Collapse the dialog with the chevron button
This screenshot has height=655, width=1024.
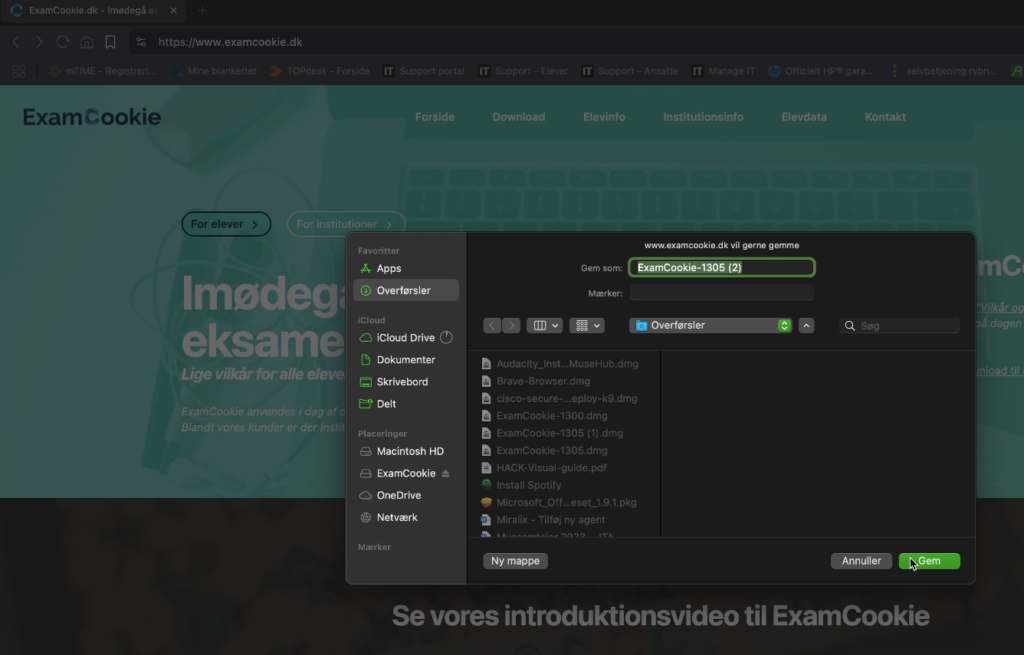click(807, 325)
